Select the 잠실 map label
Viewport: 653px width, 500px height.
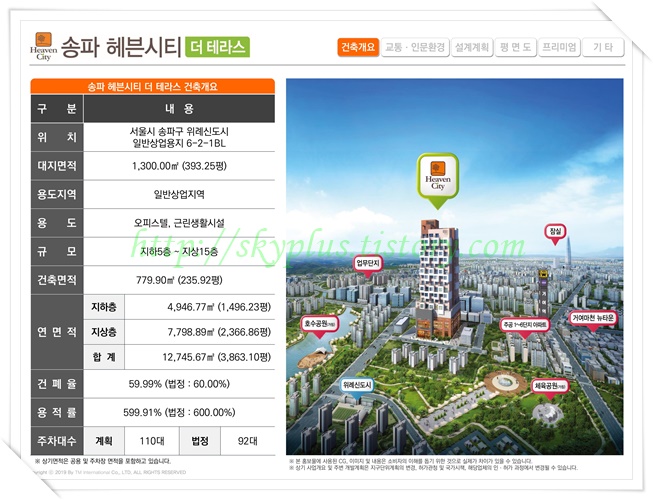556,233
